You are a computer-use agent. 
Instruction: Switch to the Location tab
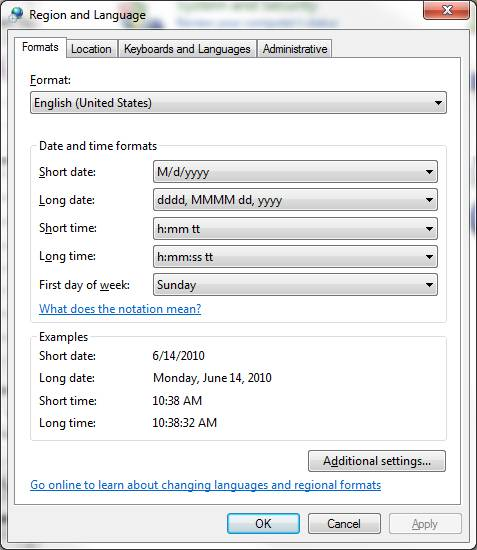click(x=91, y=49)
